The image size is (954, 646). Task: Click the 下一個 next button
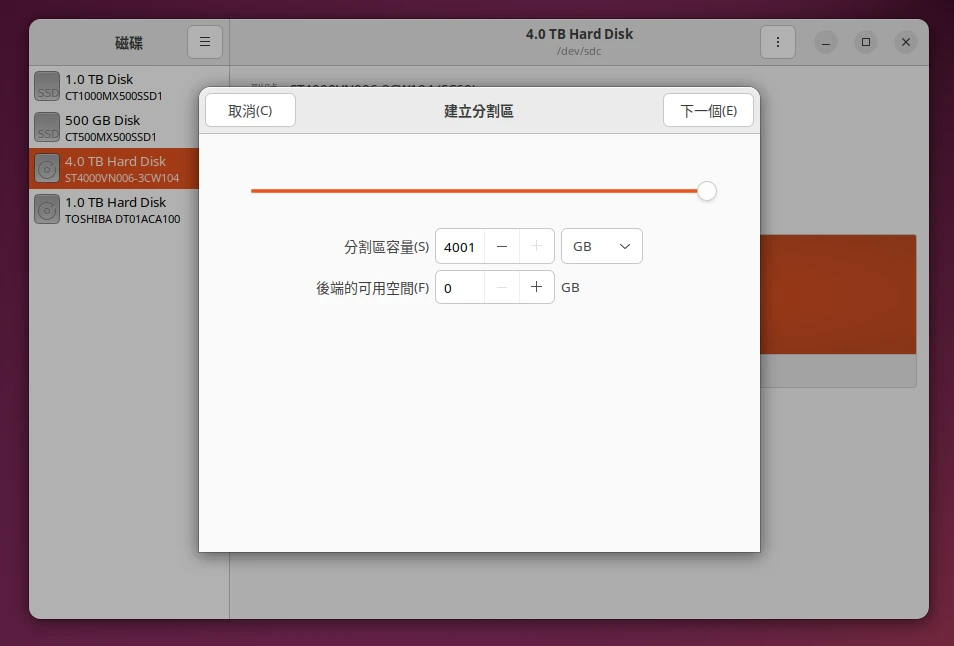[x=708, y=110]
